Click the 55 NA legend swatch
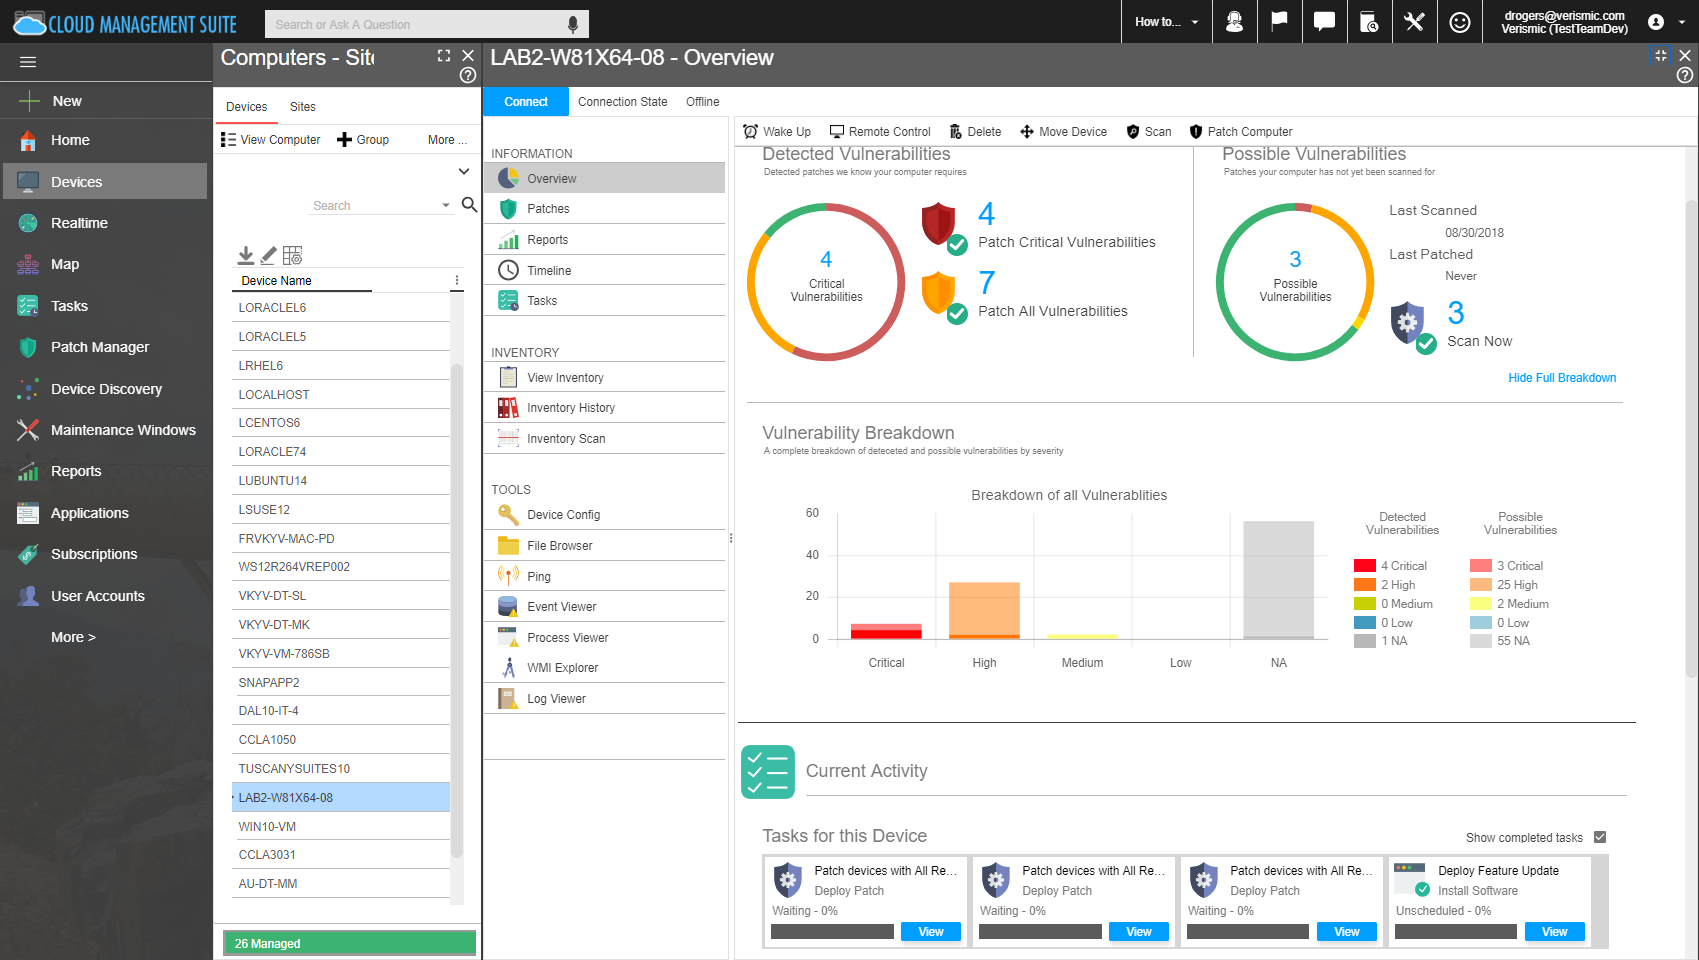 click(1481, 641)
